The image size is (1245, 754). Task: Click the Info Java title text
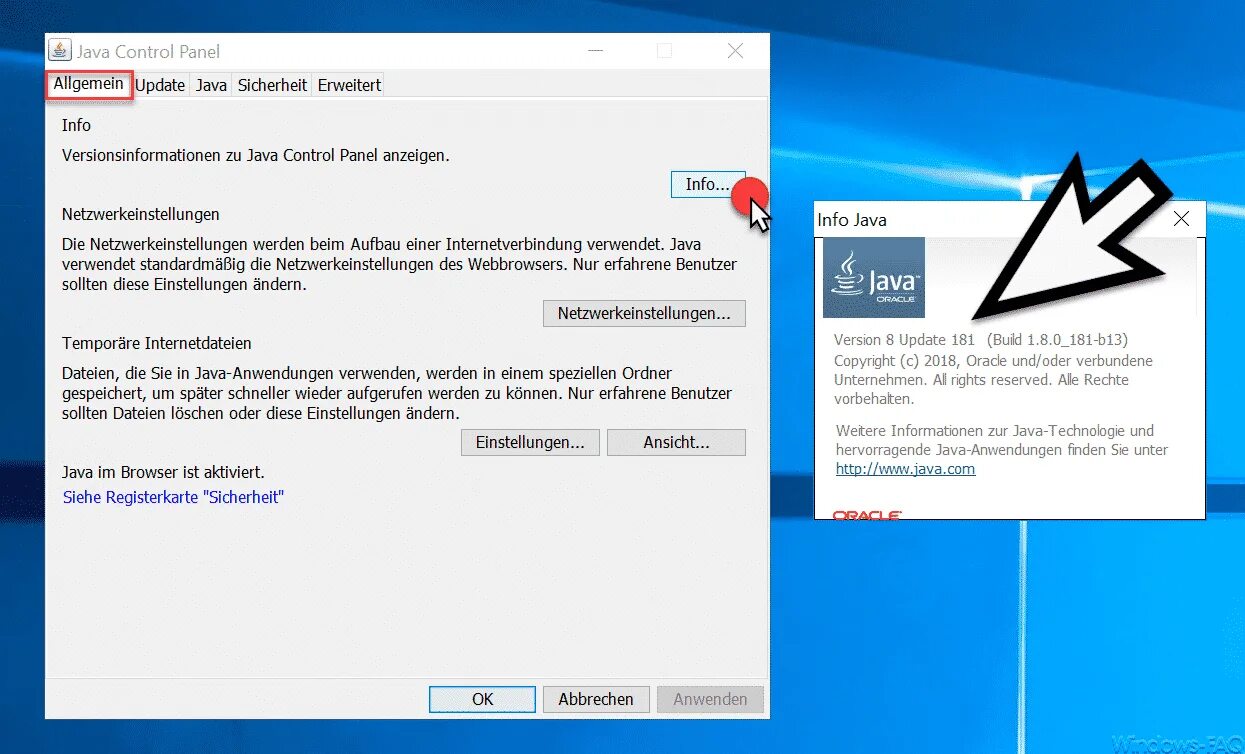(852, 220)
